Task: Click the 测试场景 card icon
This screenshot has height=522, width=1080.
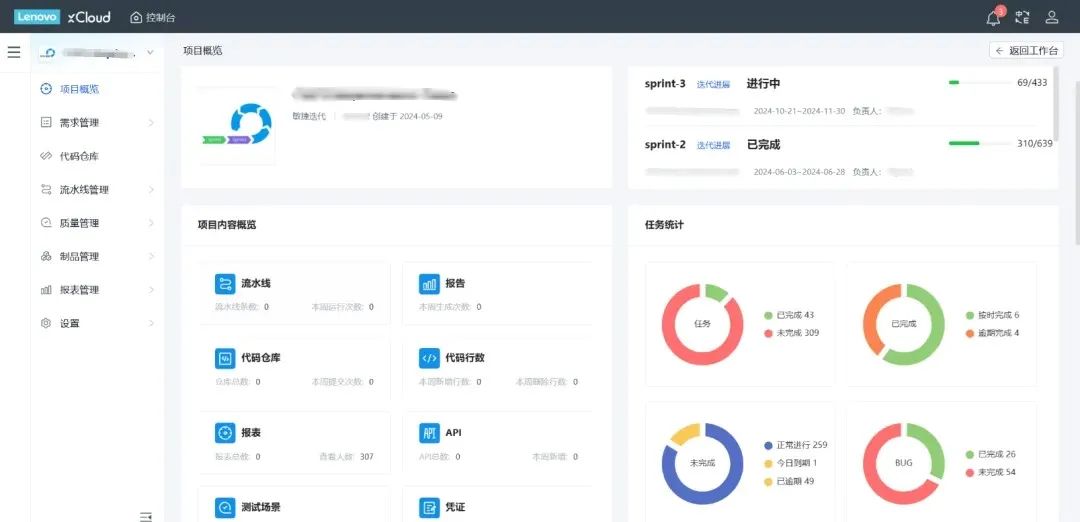Action: (x=225, y=508)
